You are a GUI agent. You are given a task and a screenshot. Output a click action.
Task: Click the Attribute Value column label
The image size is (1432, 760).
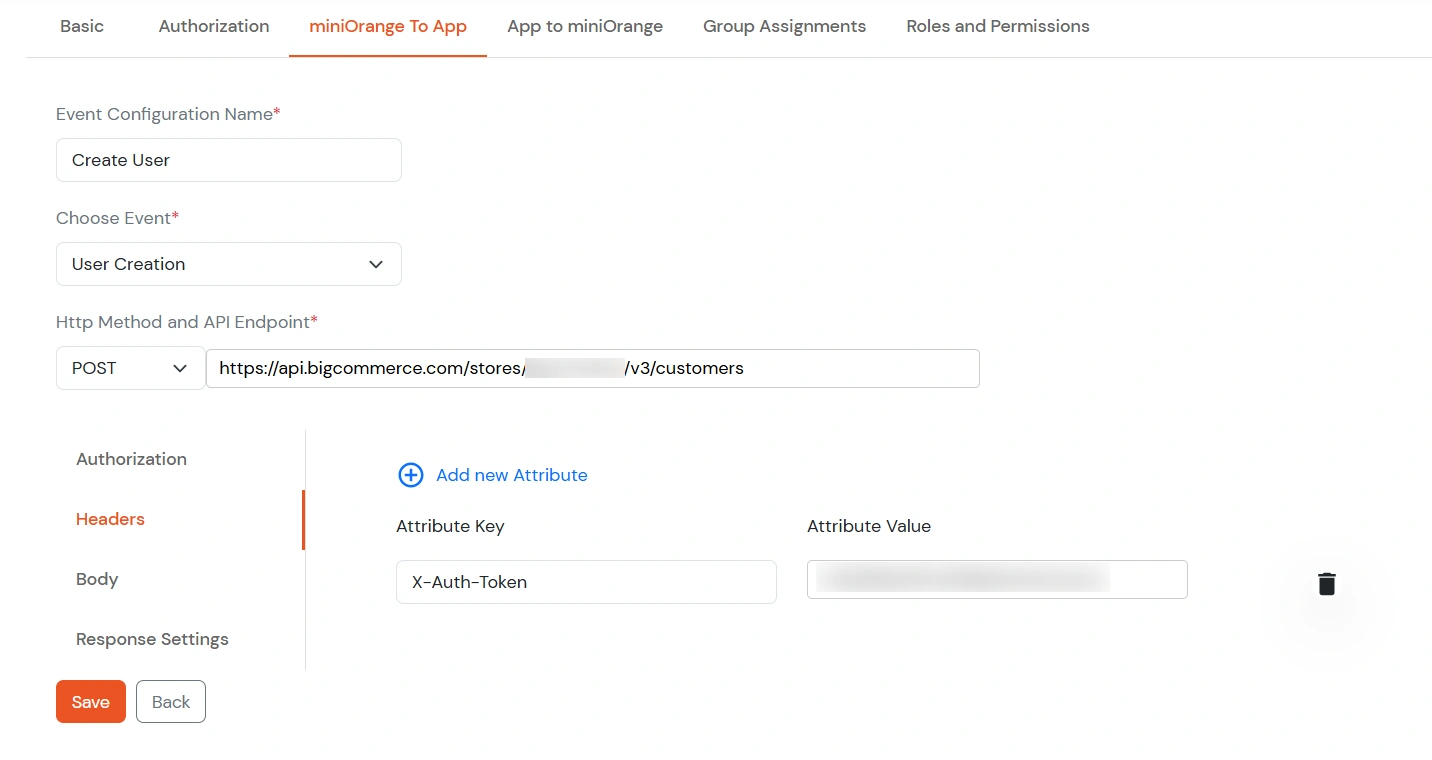point(869,526)
